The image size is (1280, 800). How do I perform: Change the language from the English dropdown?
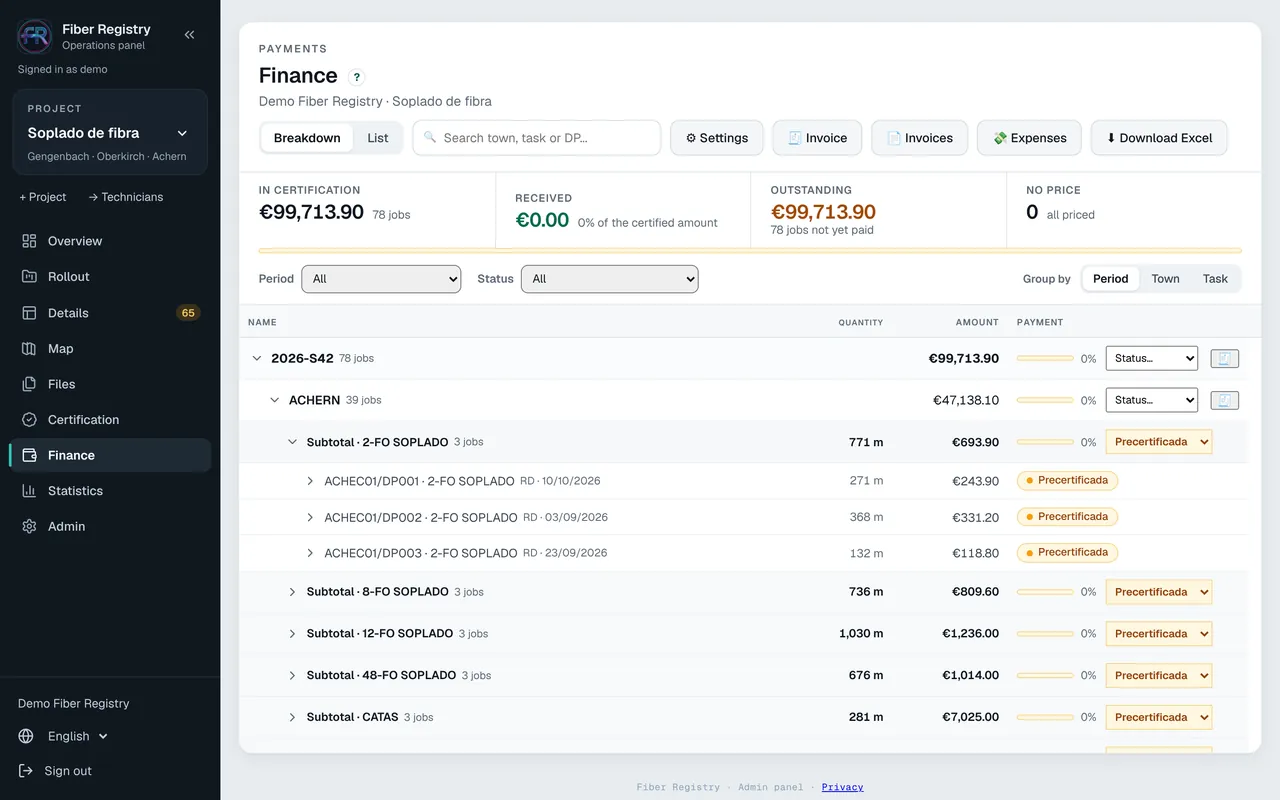(78, 736)
